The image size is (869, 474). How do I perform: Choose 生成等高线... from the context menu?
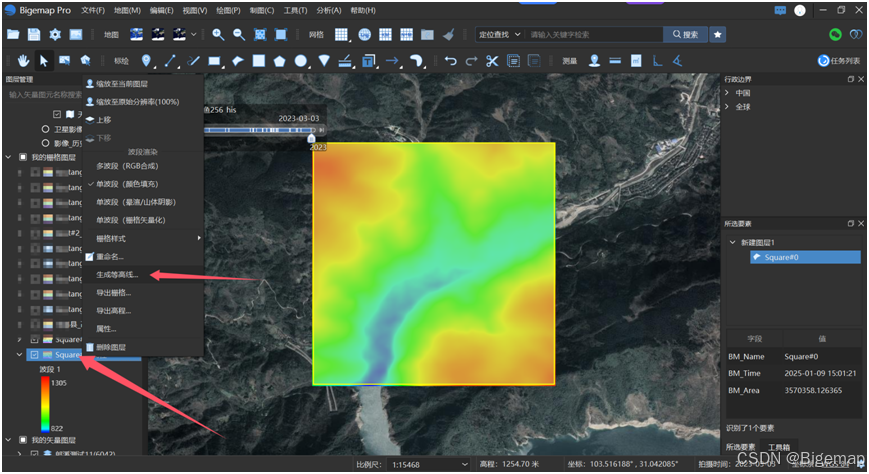point(143,275)
